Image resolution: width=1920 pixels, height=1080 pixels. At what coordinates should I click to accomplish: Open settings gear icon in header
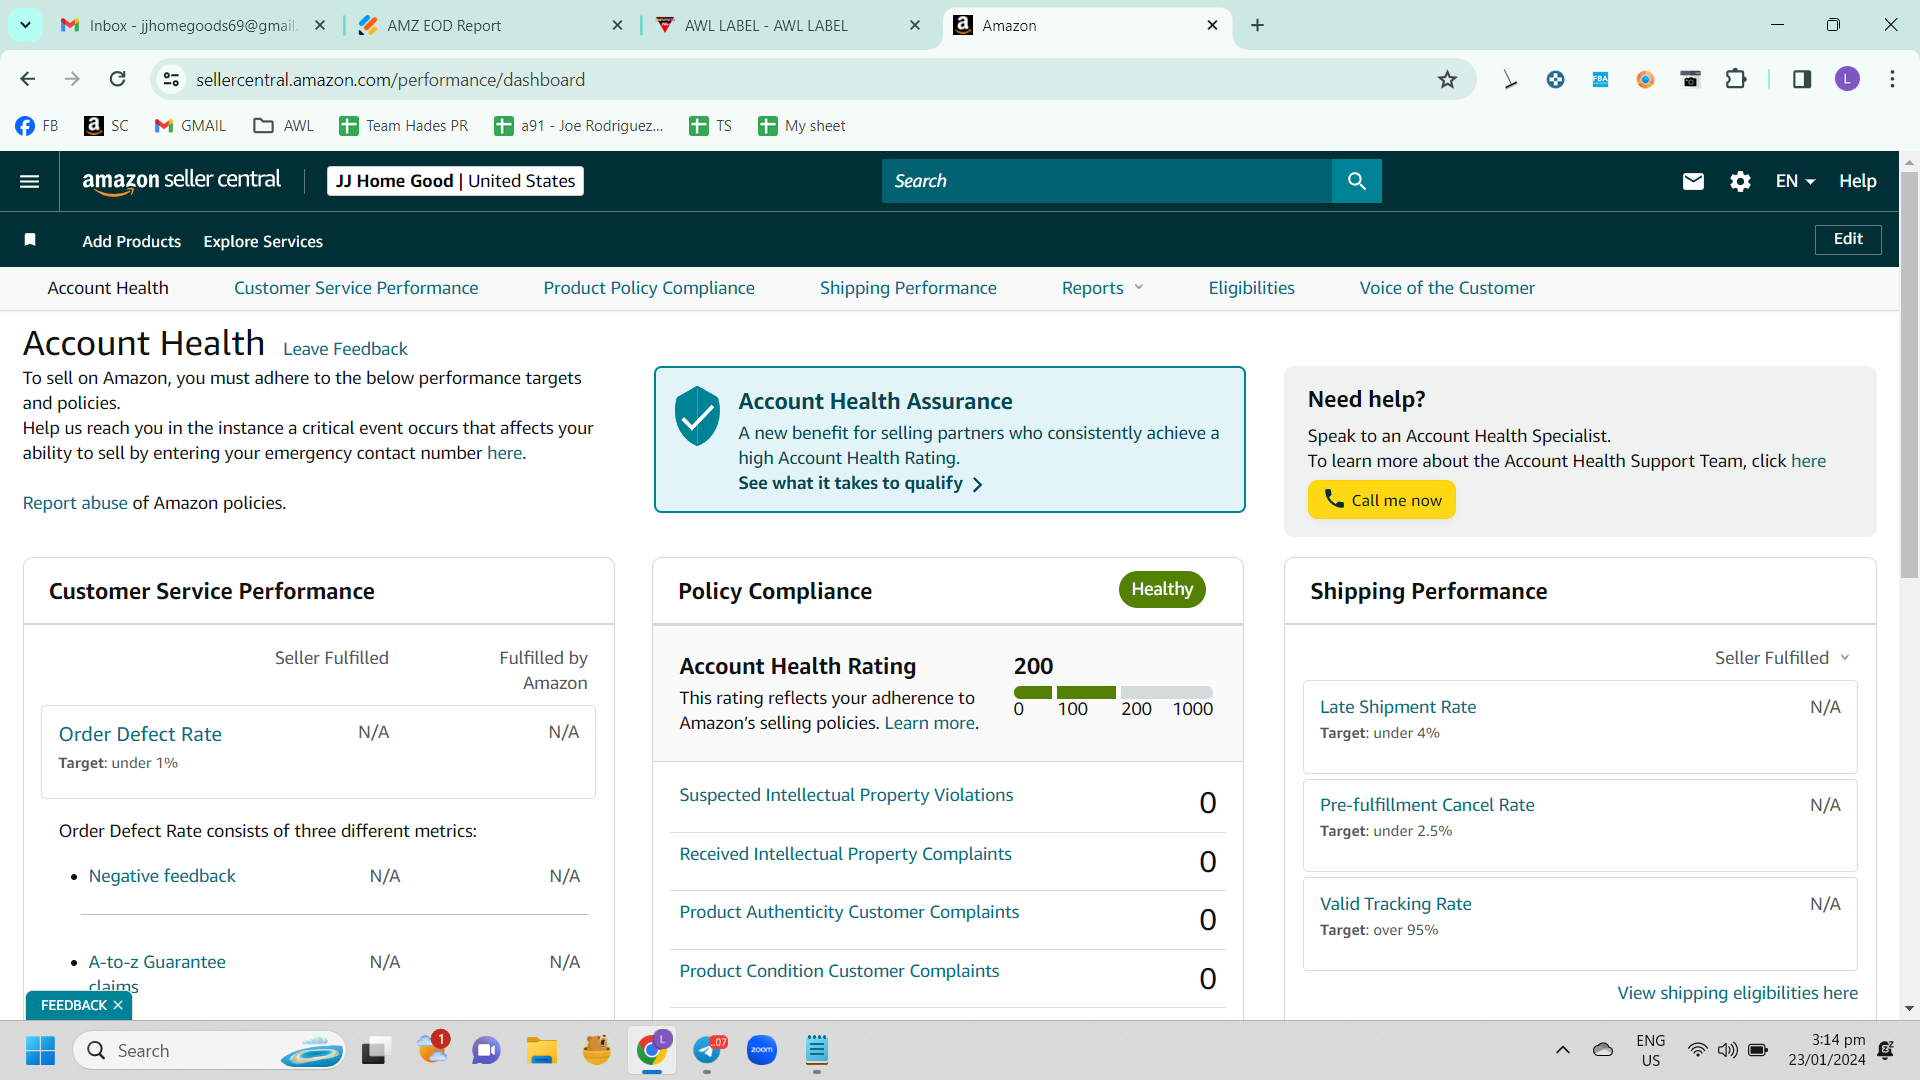(1740, 181)
